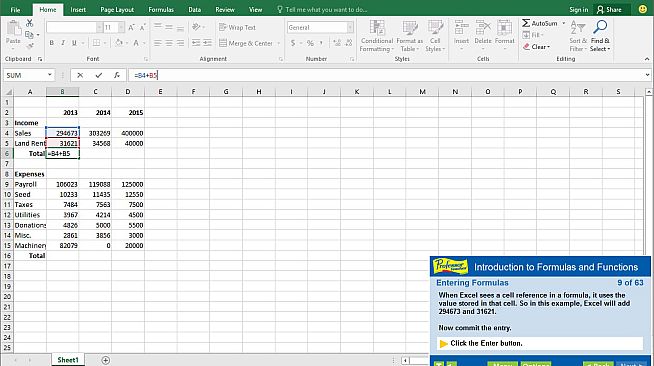Open Find & Select menu

click(600, 36)
